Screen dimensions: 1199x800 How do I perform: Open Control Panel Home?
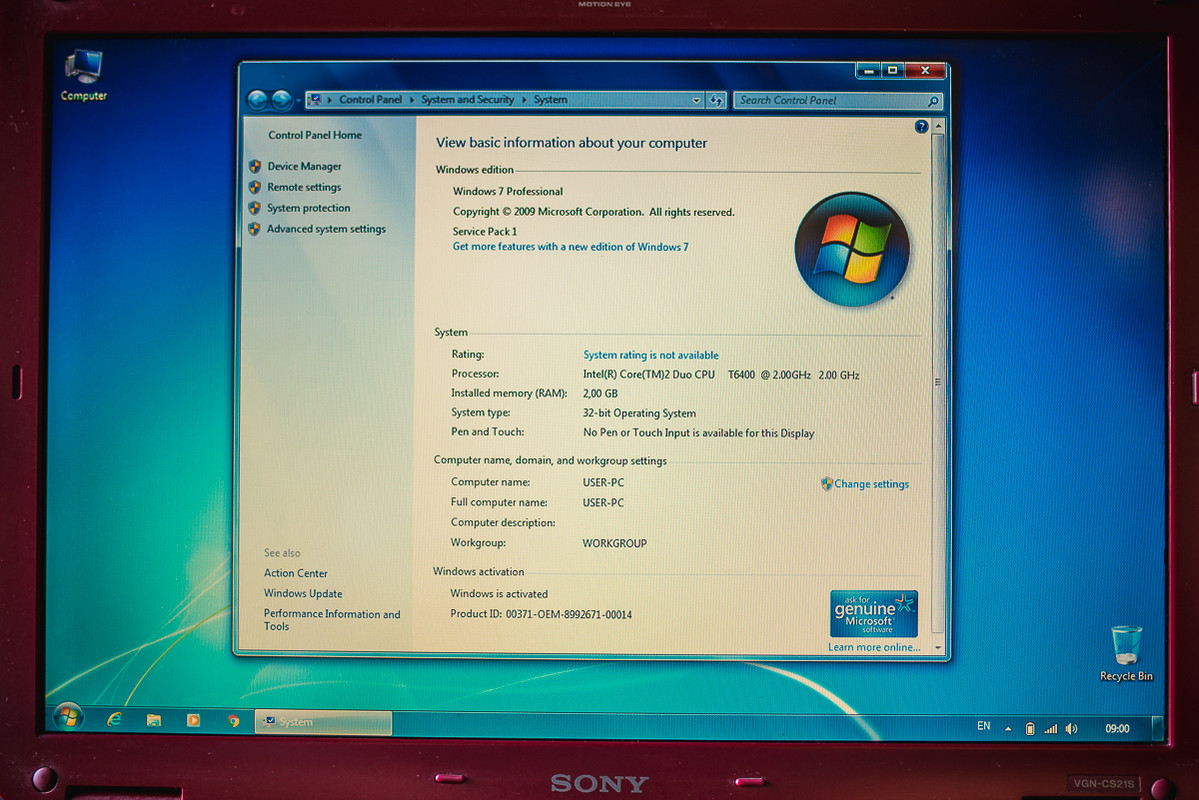point(315,135)
